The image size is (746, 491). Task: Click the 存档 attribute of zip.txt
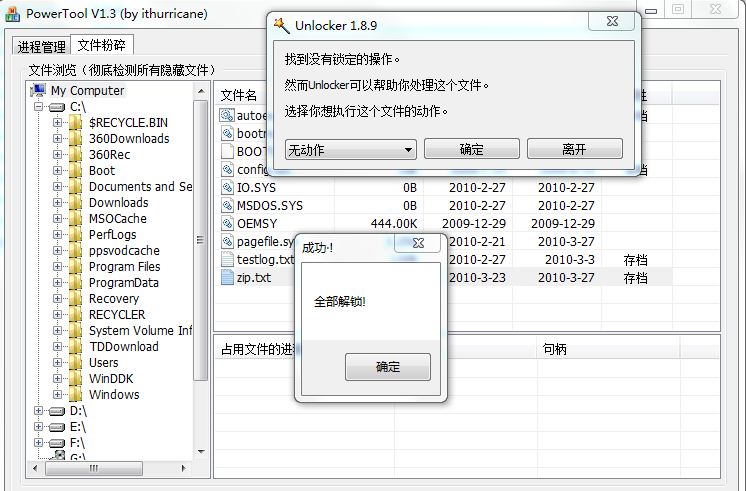coord(636,278)
